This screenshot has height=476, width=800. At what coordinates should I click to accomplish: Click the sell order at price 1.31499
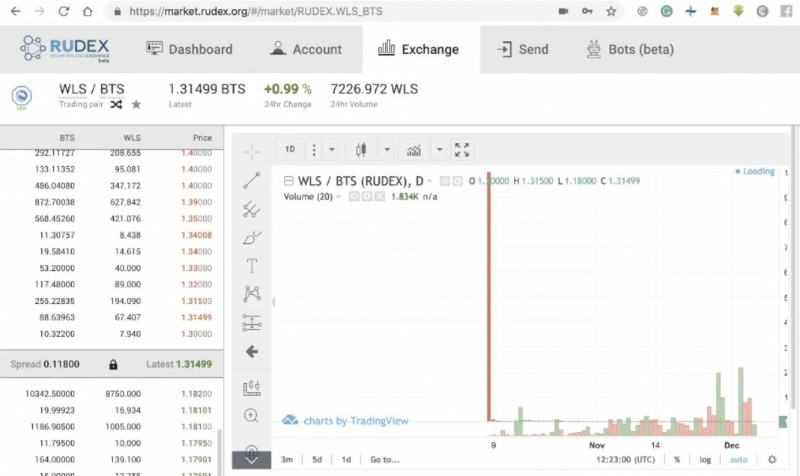coord(112,317)
